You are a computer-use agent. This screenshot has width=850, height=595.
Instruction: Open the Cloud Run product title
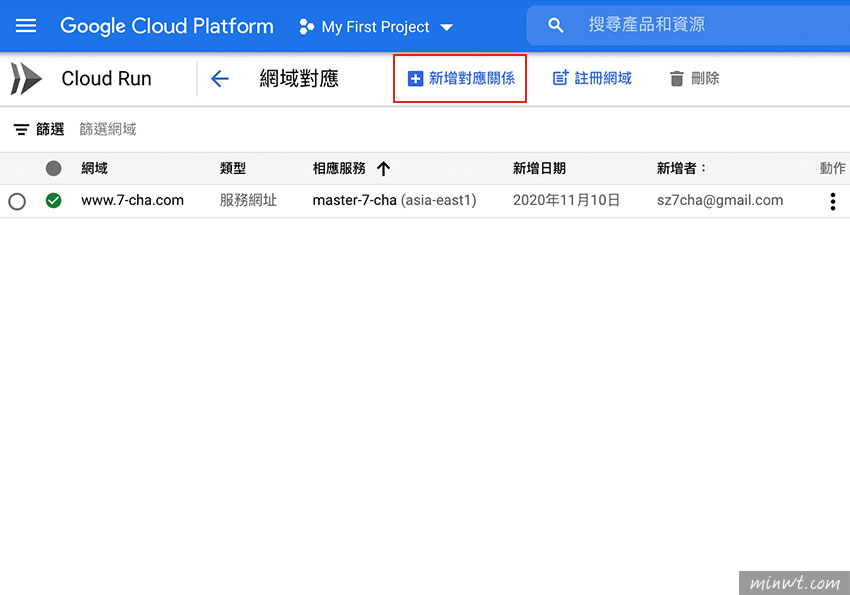tap(106, 79)
